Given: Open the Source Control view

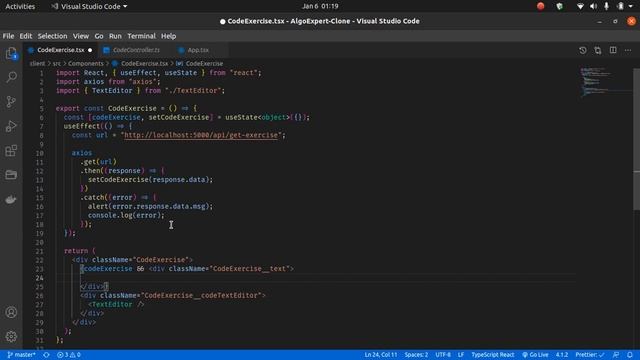Looking at the screenshot, I should pyautogui.click(x=11, y=101).
